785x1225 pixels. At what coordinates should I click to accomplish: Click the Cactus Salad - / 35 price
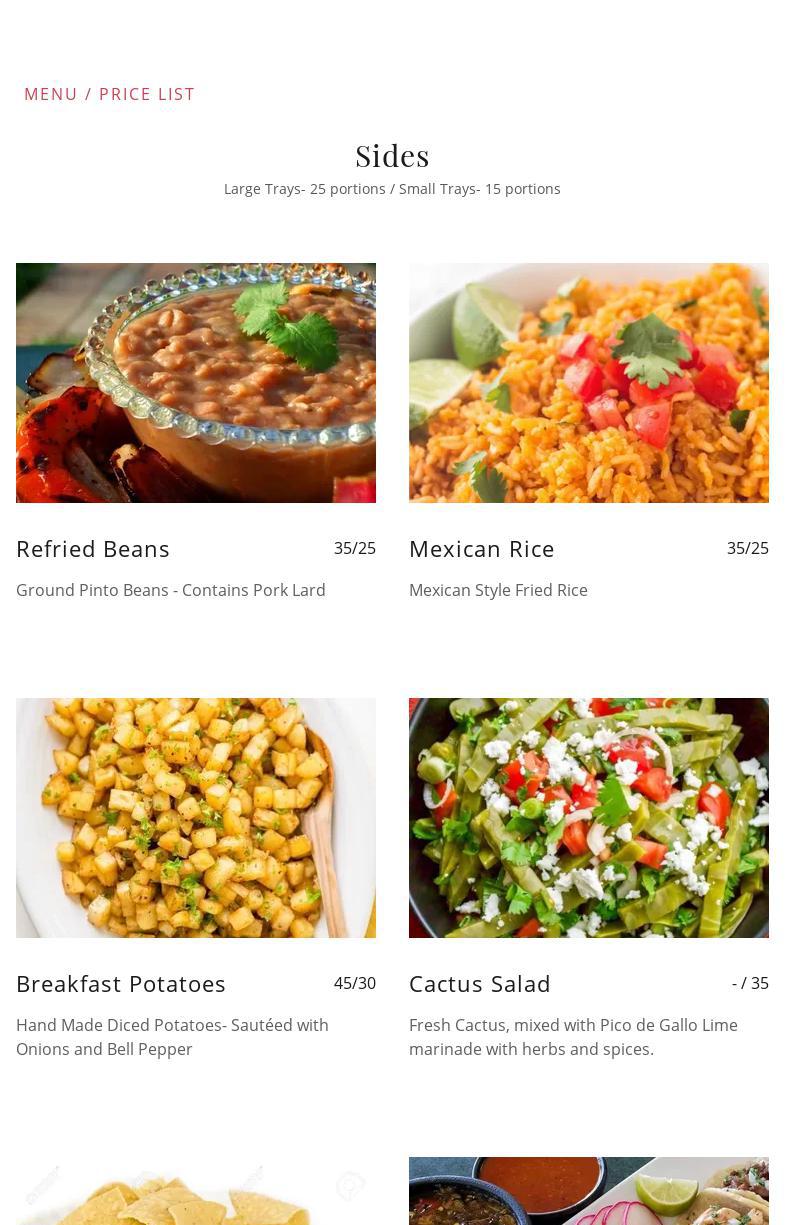point(750,983)
